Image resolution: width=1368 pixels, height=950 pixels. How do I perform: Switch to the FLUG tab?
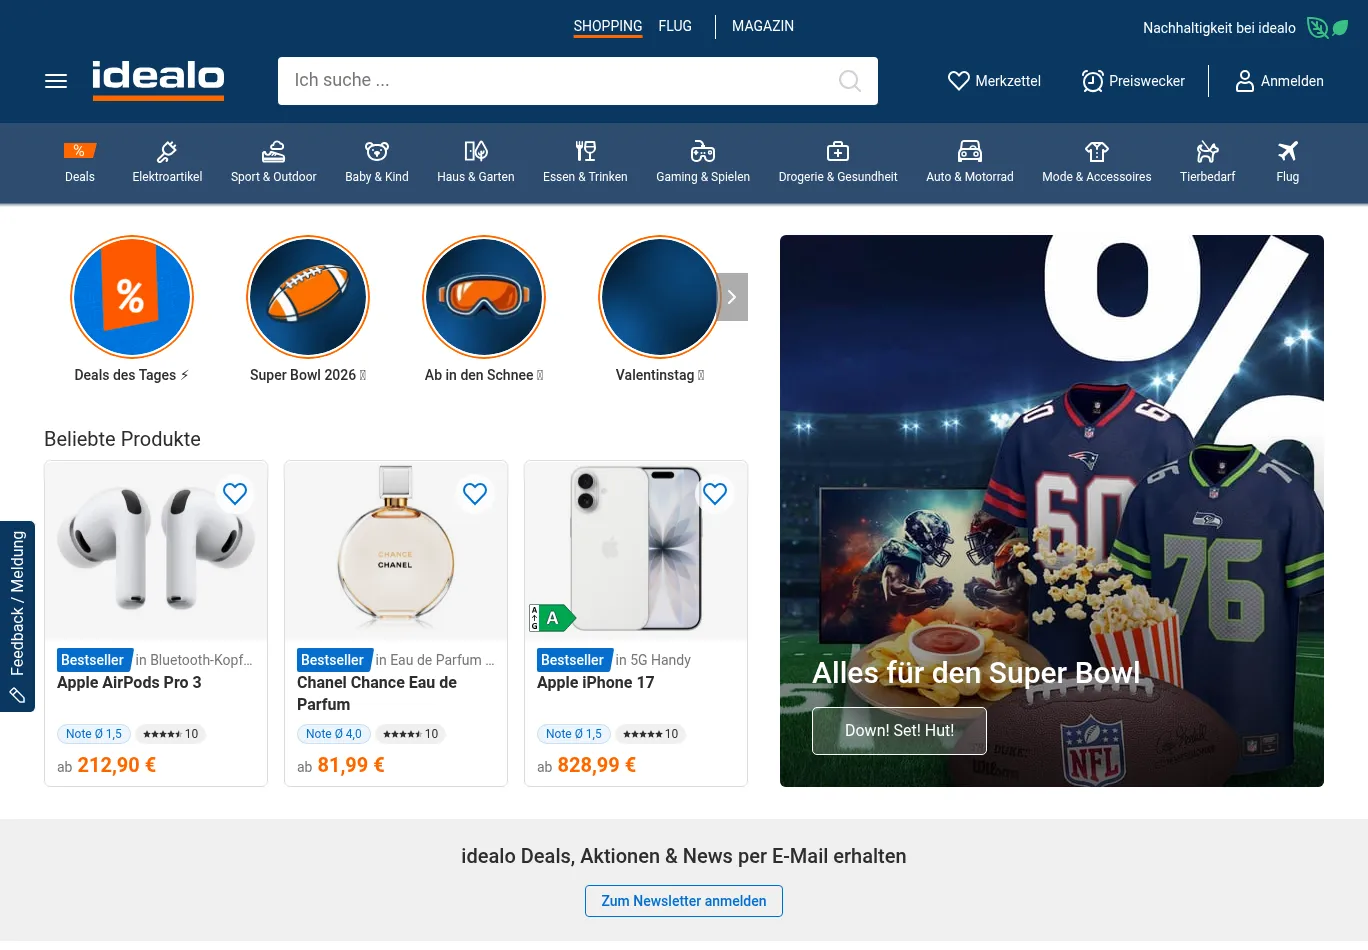pos(675,26)
